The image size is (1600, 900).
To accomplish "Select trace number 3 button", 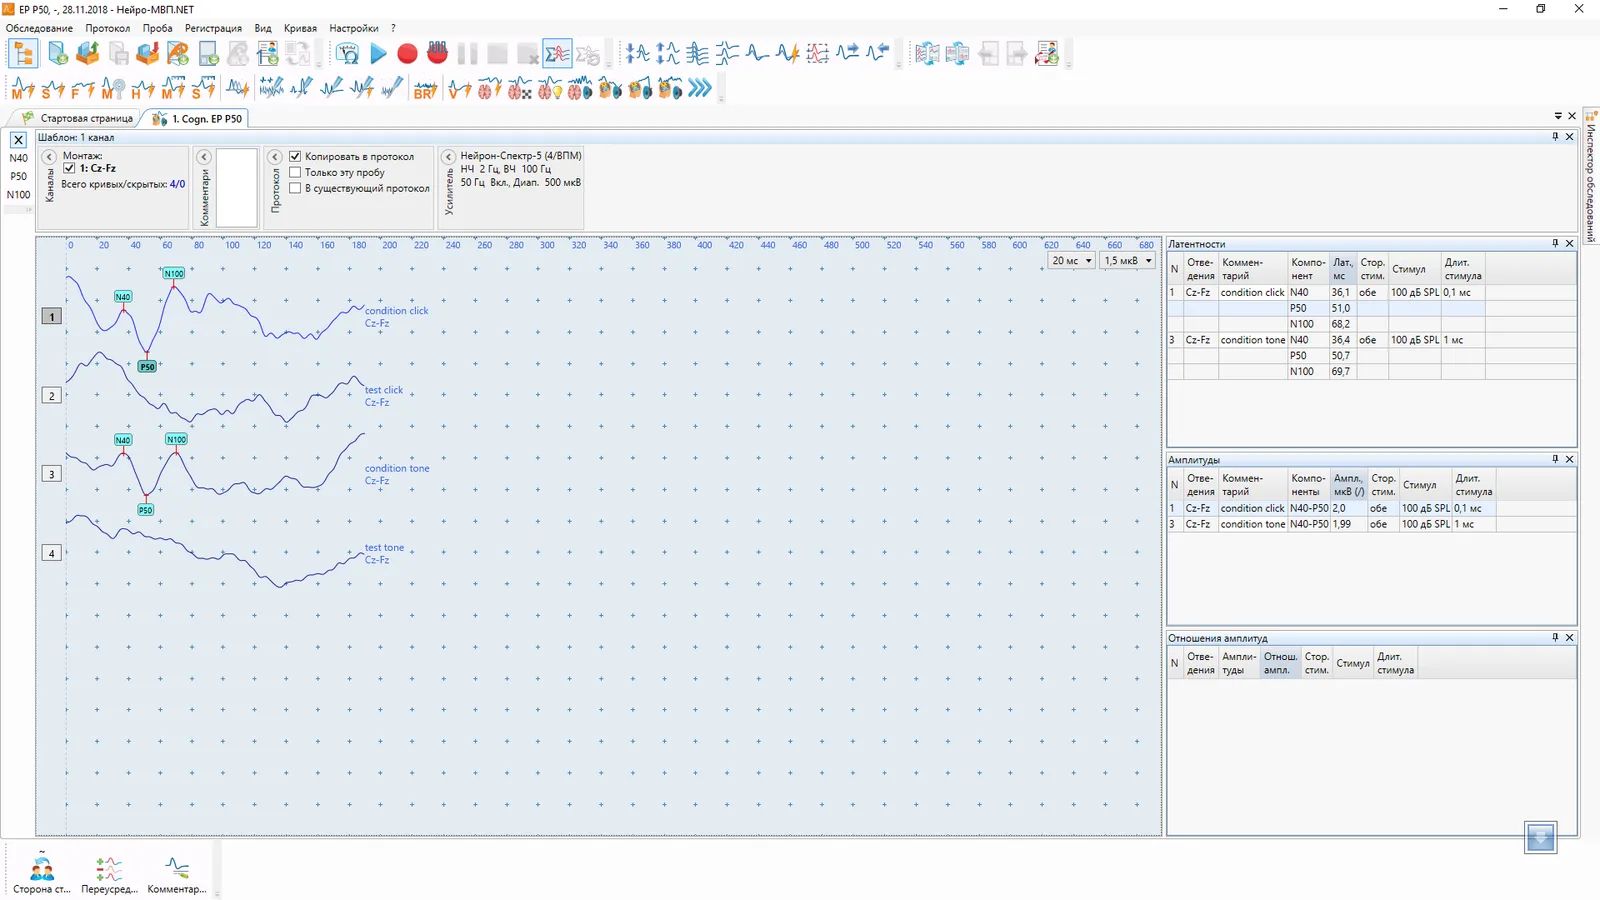I will coord(52,474).
